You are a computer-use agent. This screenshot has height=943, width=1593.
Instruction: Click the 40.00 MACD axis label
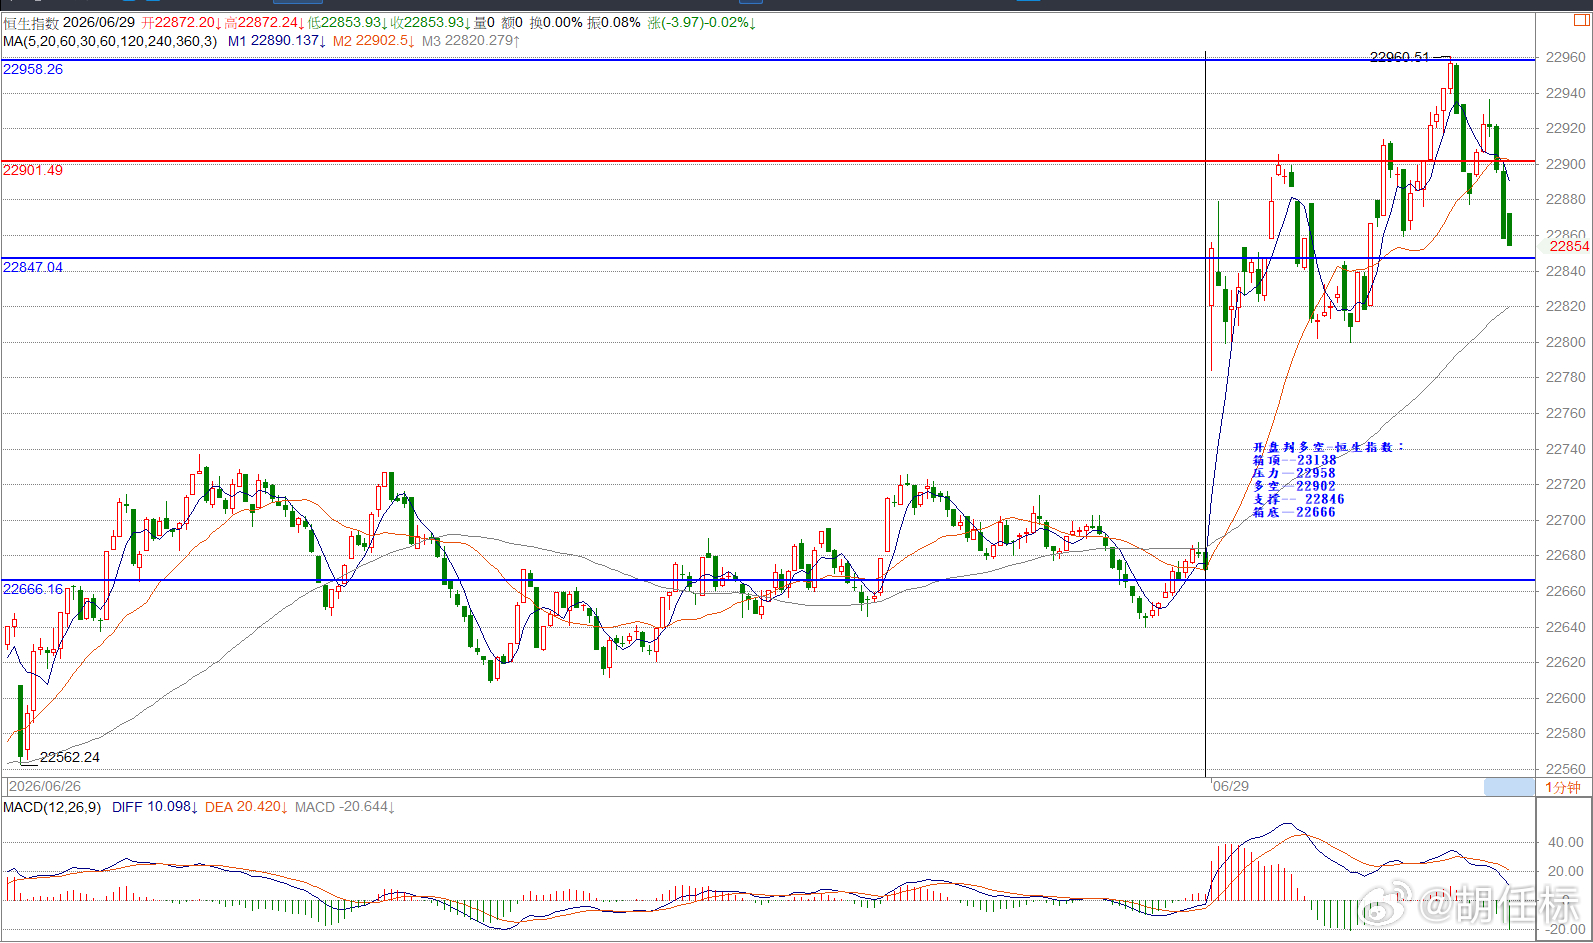(1566, 842)
